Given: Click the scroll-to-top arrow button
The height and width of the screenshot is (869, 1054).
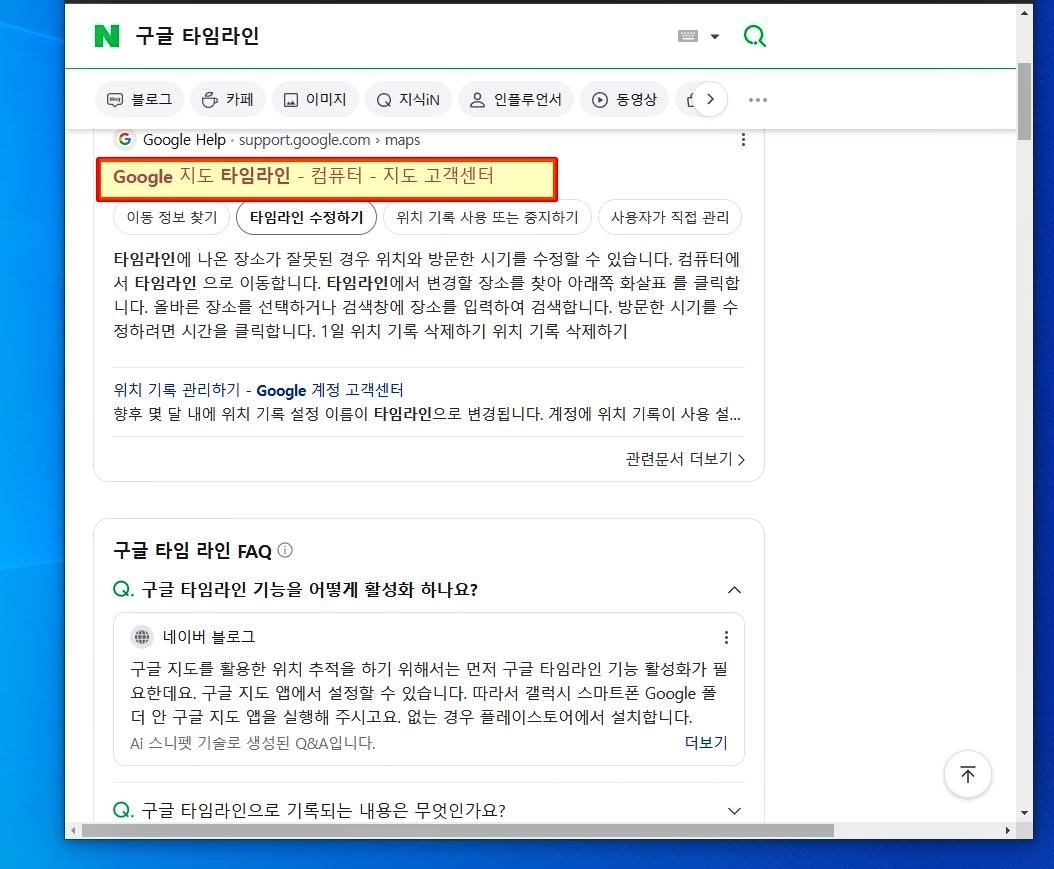Looking at the screenshot, I should point(967,774).
